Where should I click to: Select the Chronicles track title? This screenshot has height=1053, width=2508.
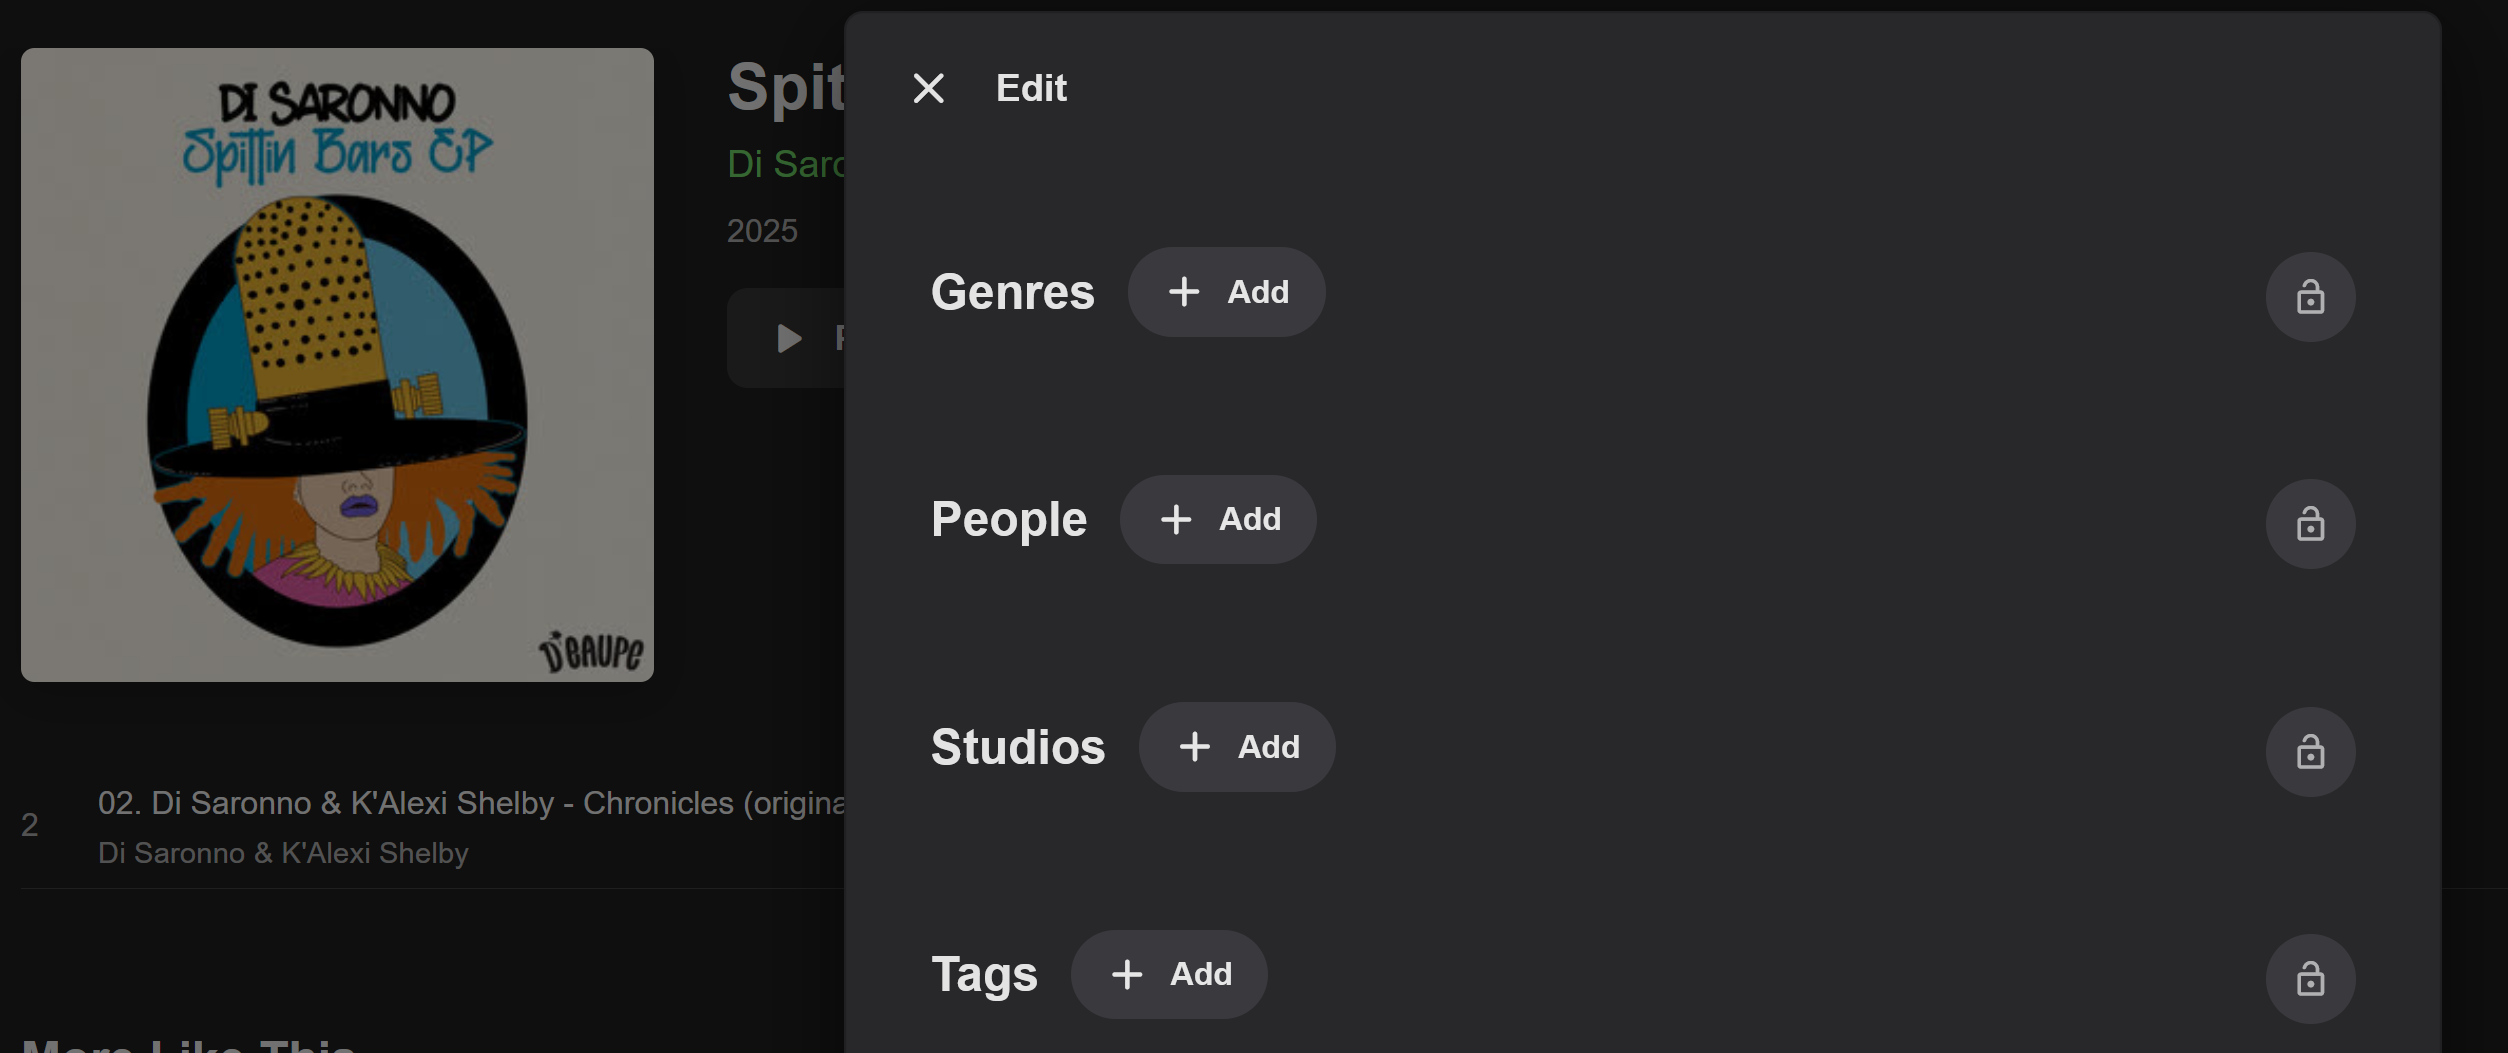[x=470, y=803]
